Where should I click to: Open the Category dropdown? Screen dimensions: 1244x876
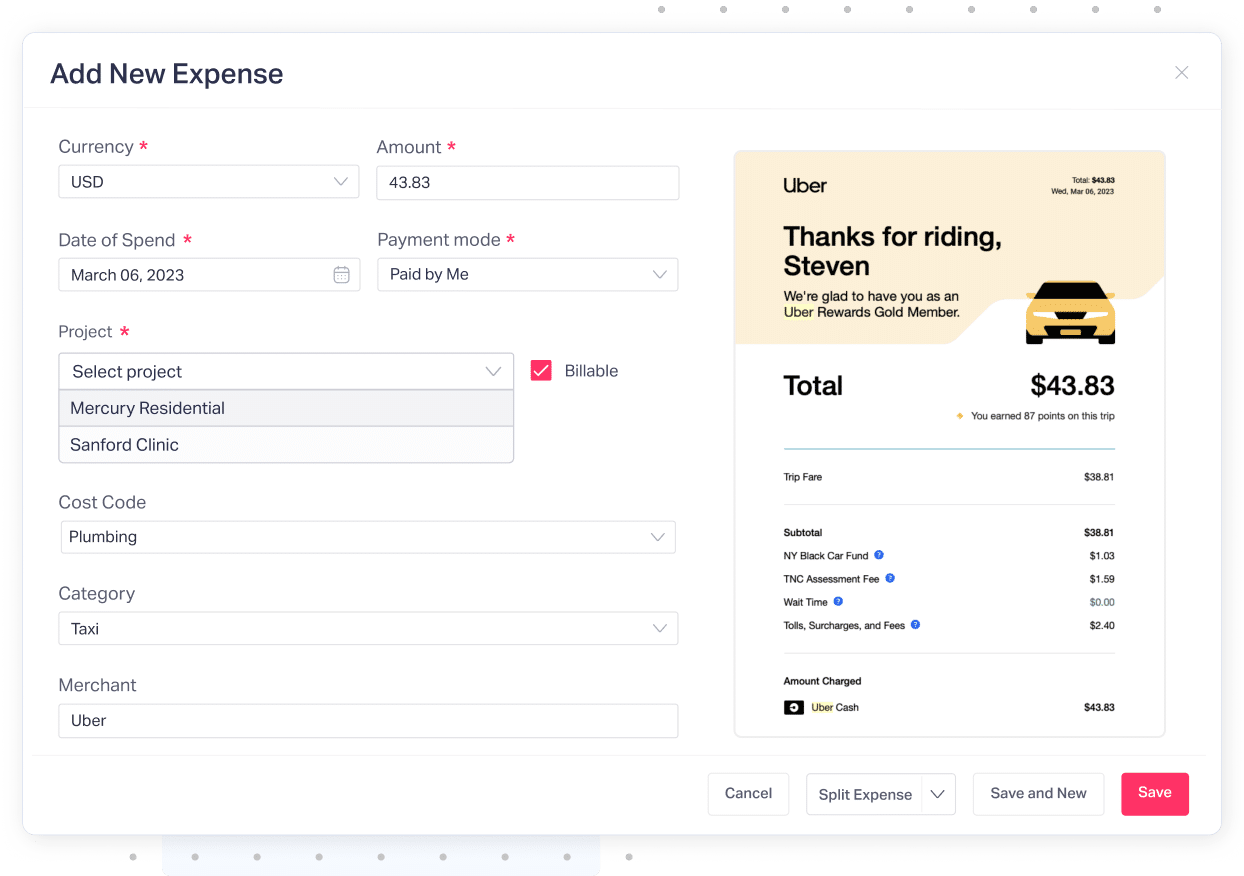pyautogui.click(x=659, y=628)
